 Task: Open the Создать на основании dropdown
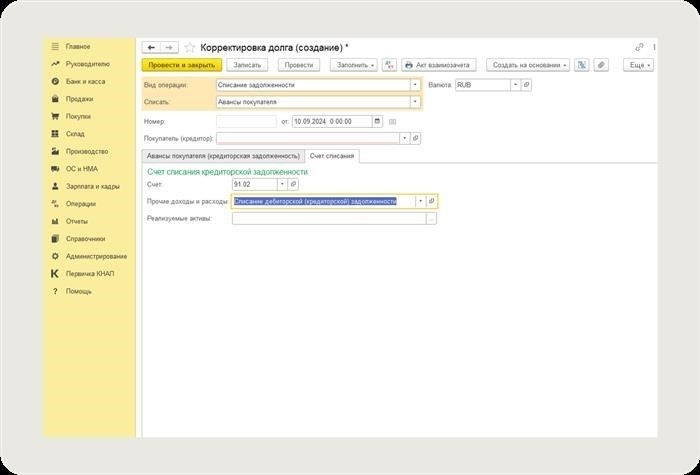coord(528,65)
